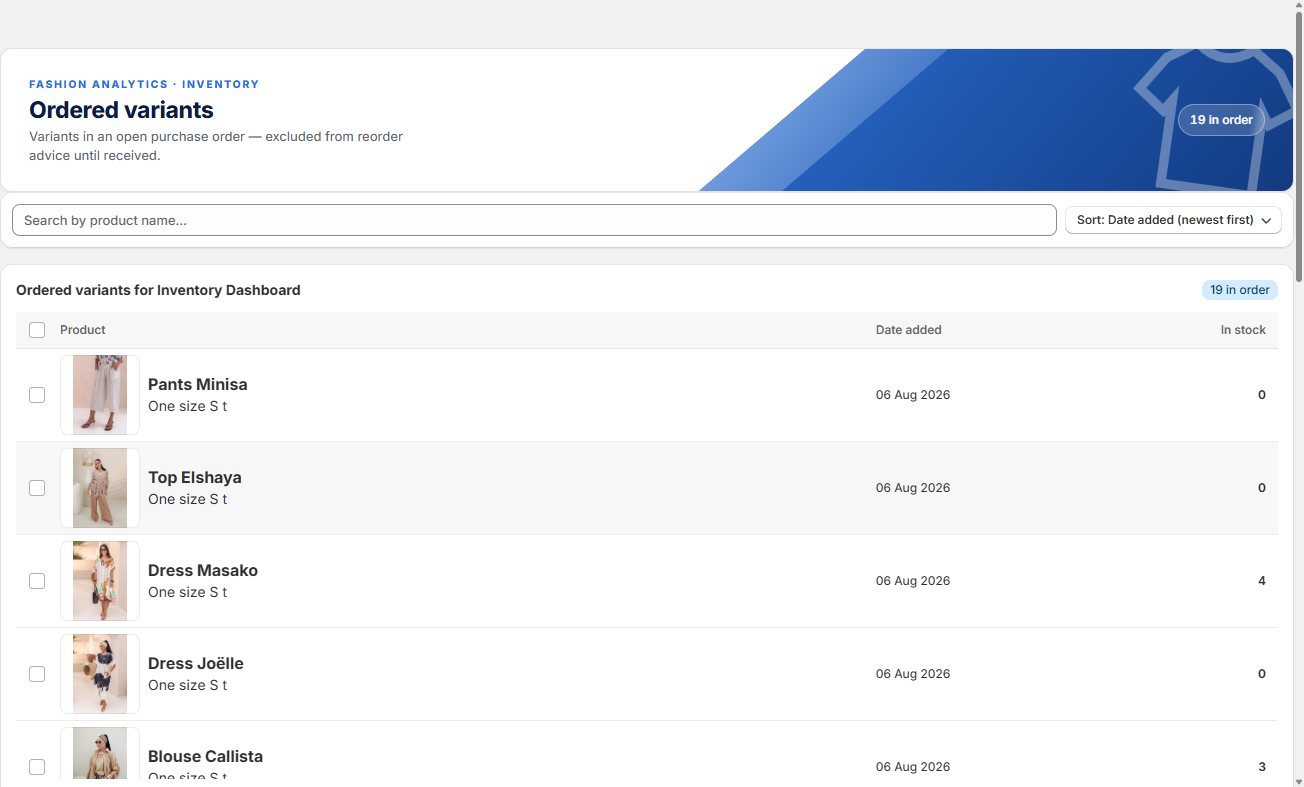This screenshot has width=1304, height=787.
Task: Check the Pants Minisa row checkbox
Action: click(37, 395)
